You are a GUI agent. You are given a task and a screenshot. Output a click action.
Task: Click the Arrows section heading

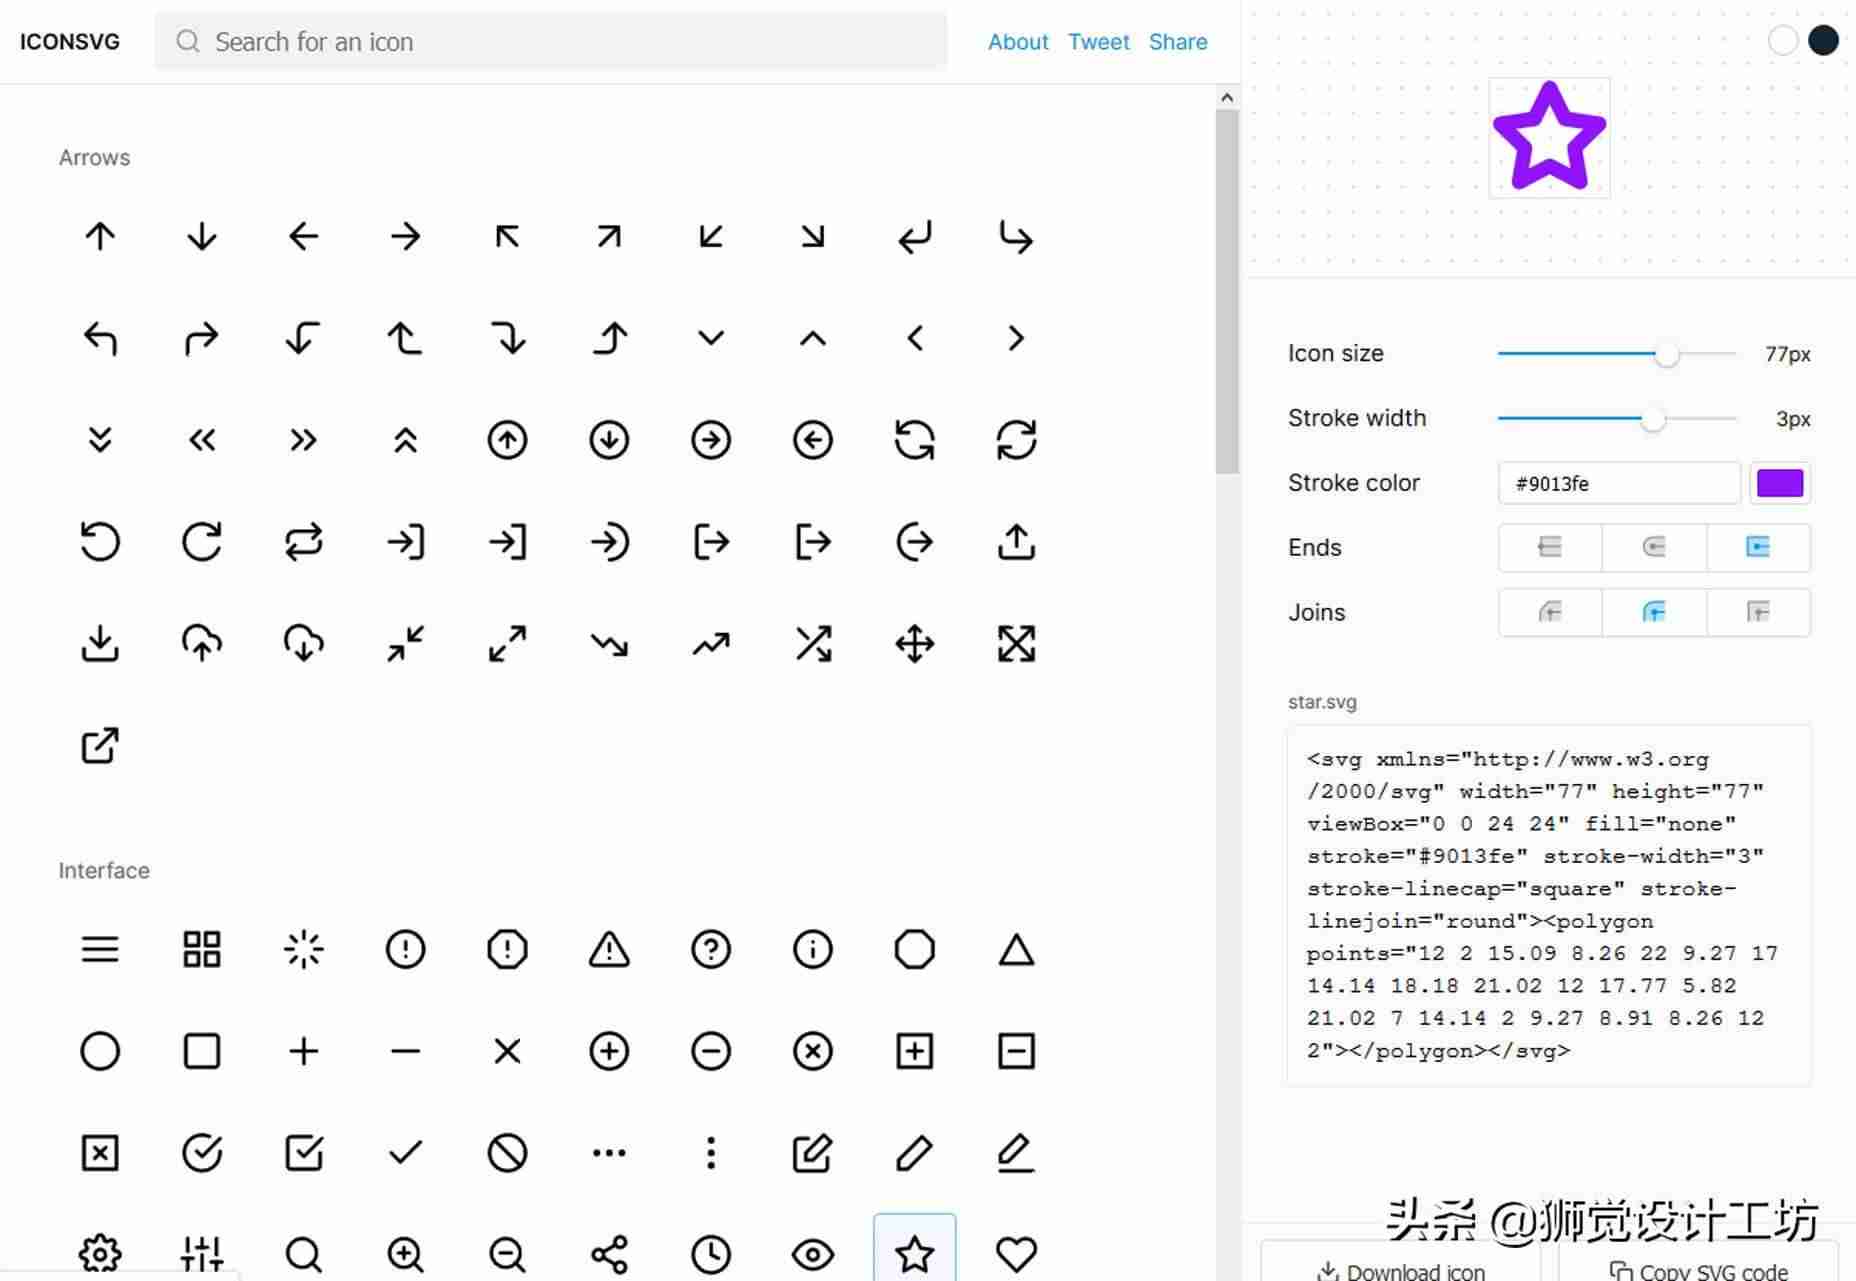coord(94,158)
